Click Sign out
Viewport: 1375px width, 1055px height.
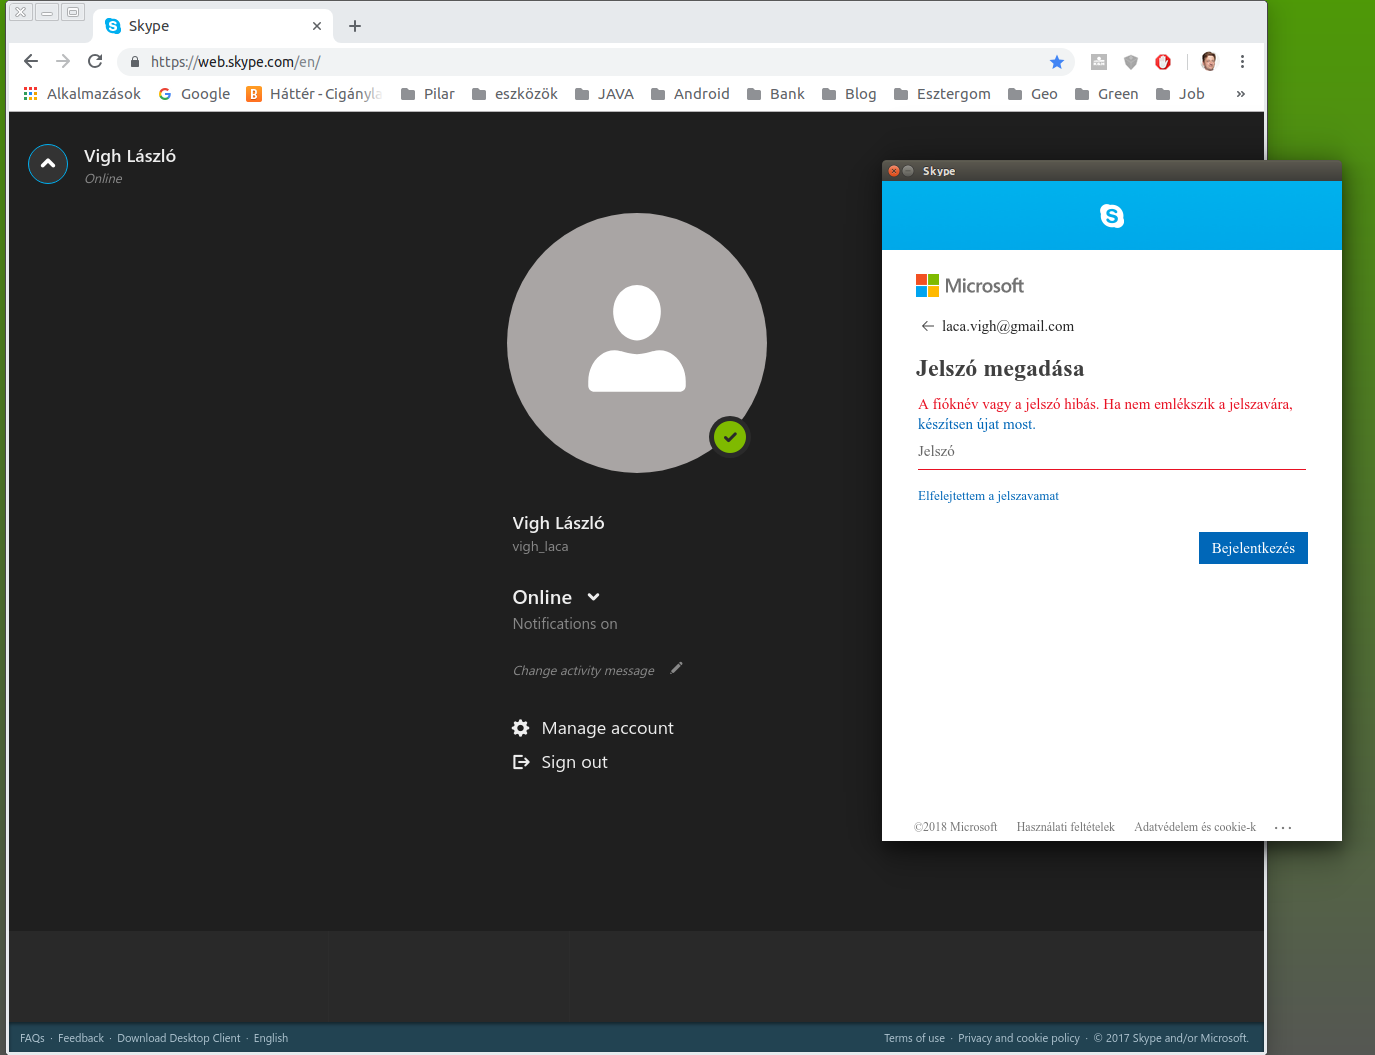(x=574, y=762)
